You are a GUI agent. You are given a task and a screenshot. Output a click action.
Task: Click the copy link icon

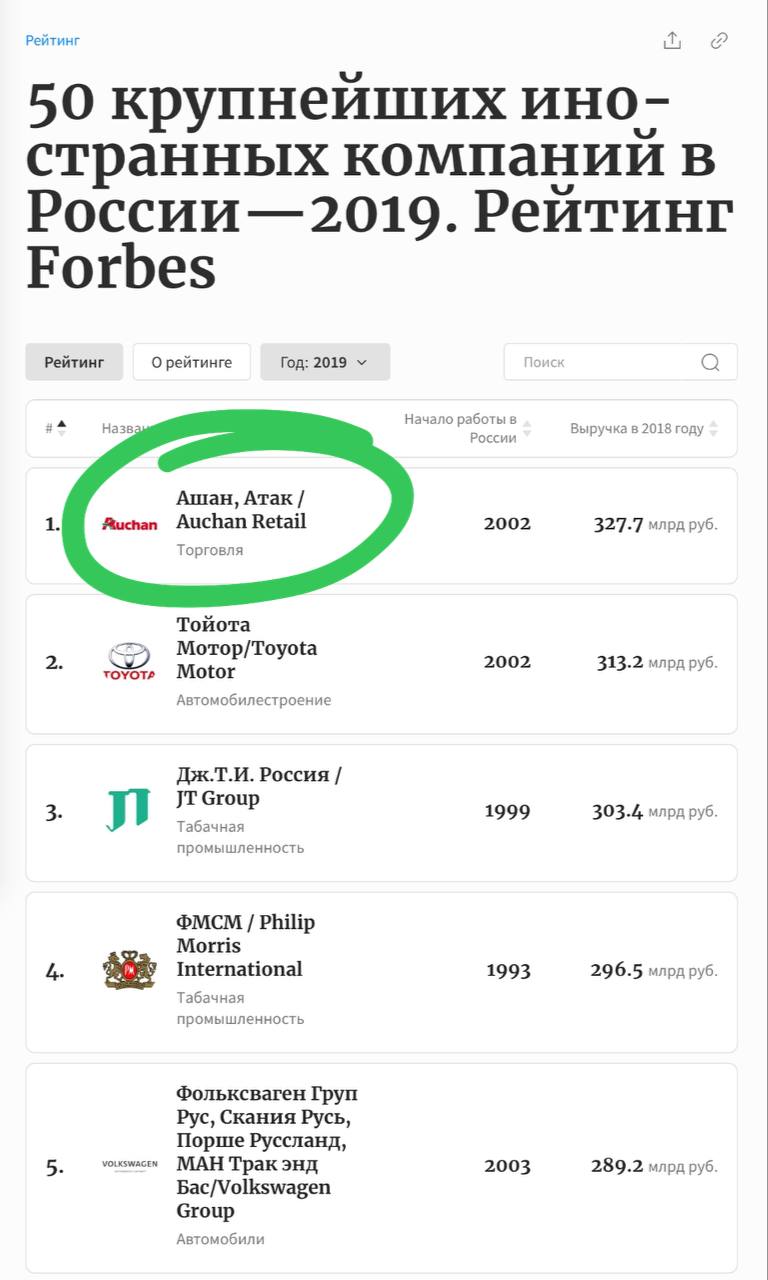(719, 40)
